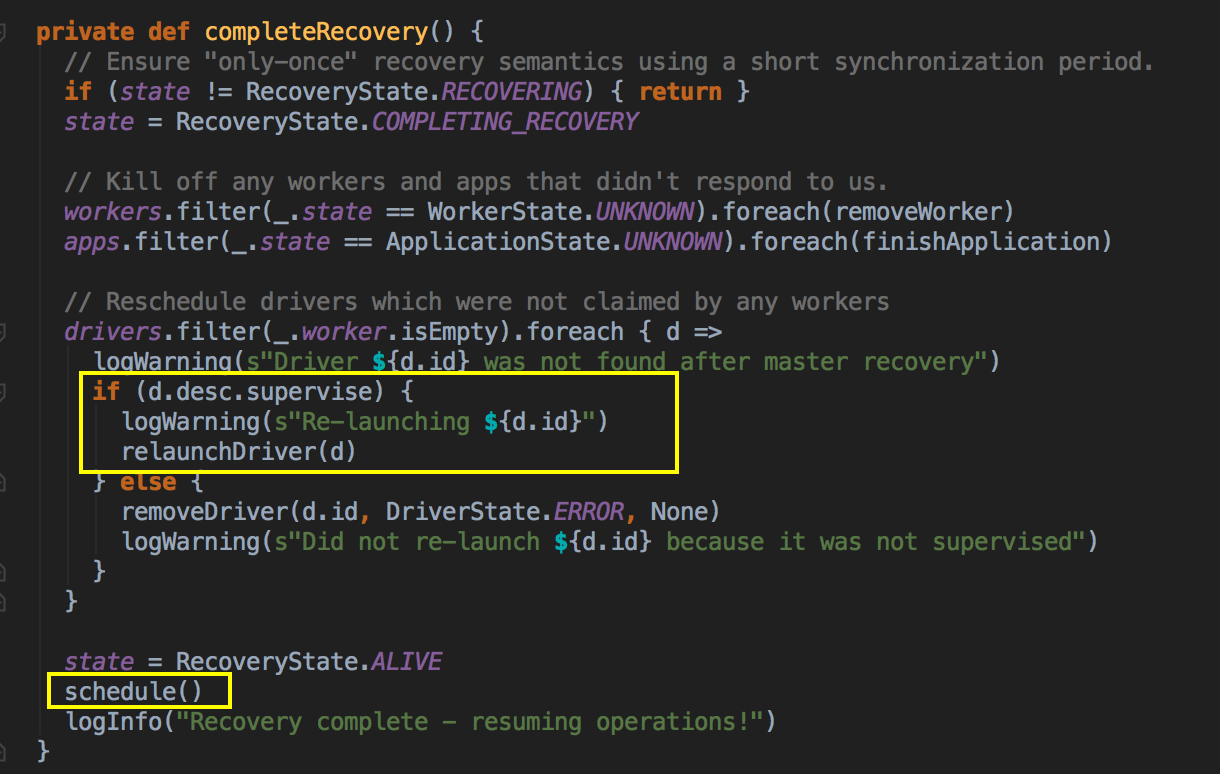Click the 'private' keyword

pos(85,32)
